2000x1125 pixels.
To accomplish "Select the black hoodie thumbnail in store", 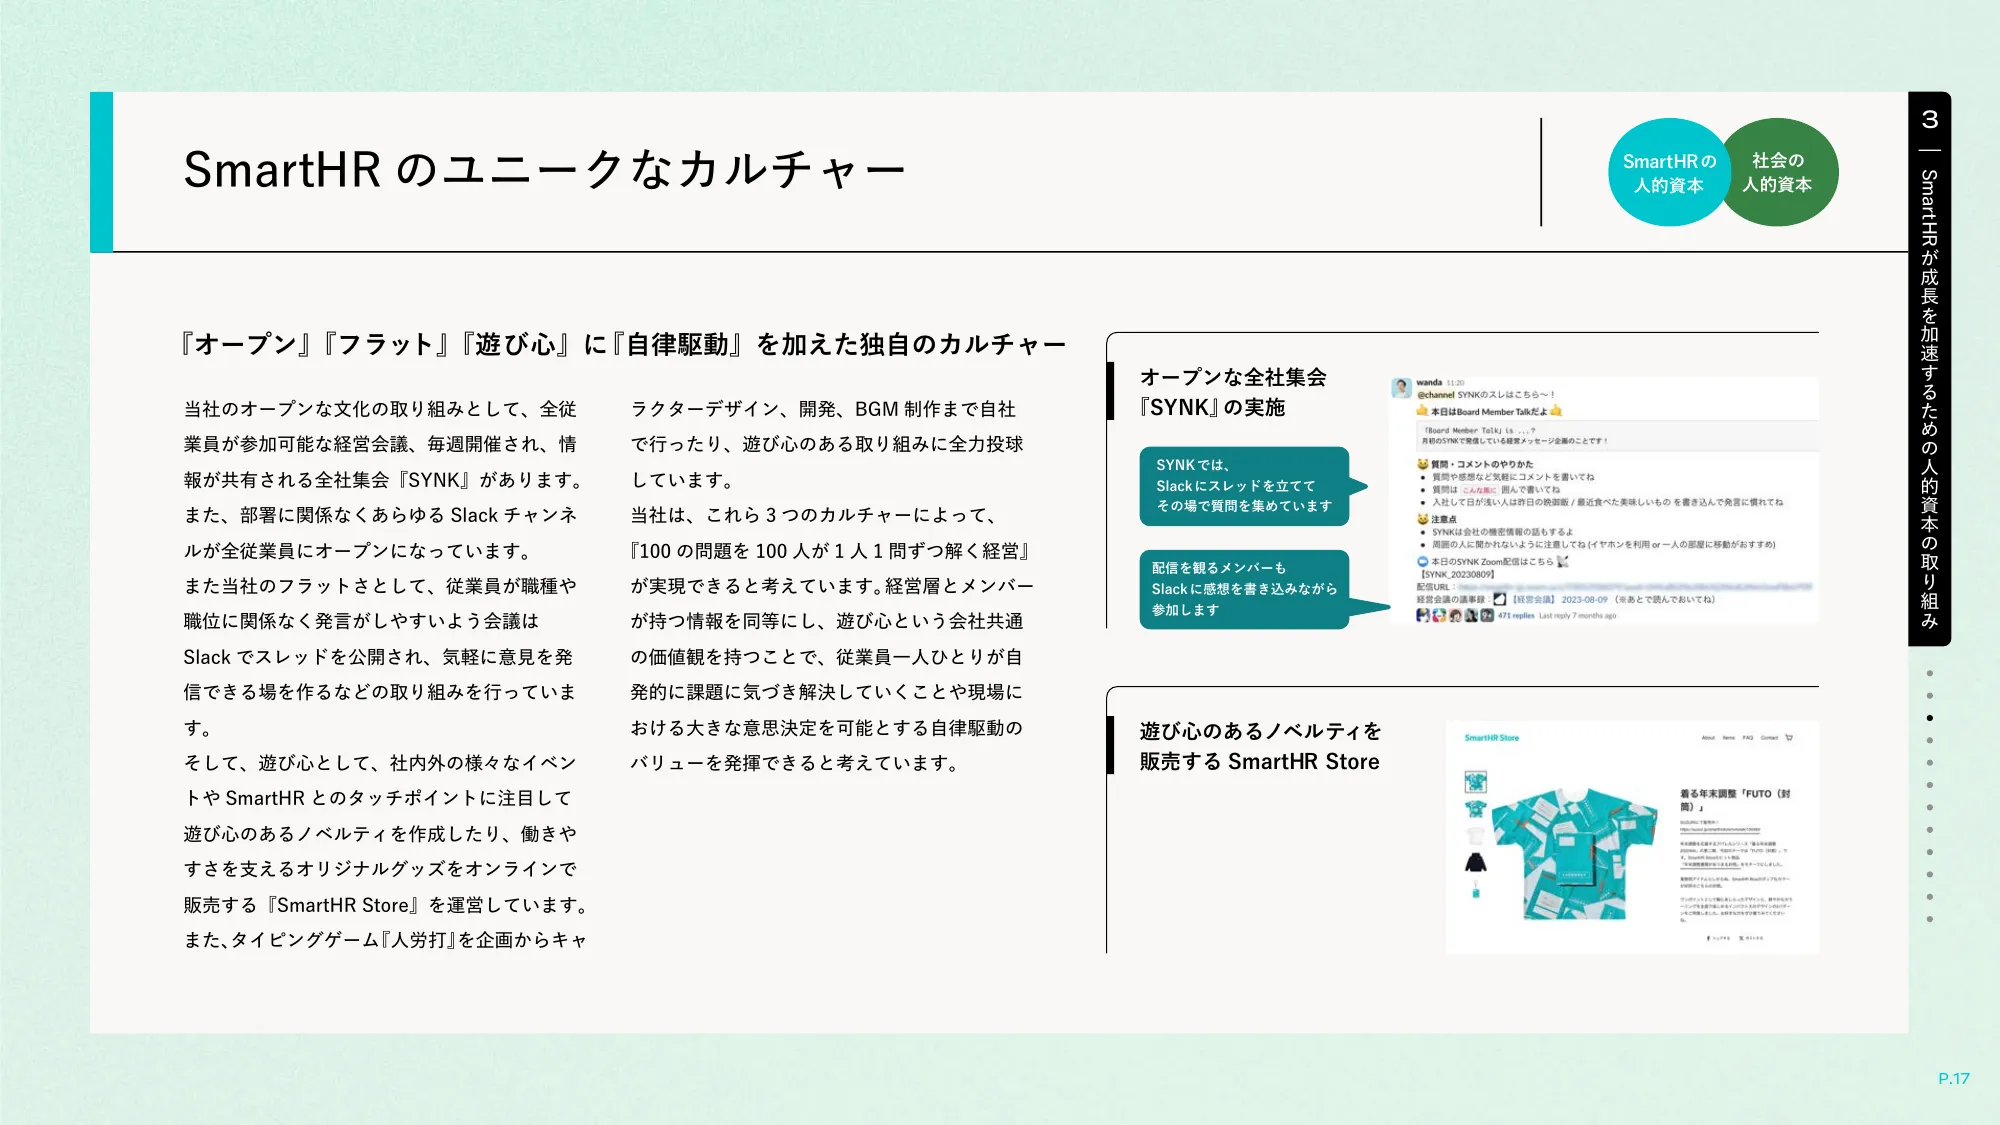I will [1476, 862].
